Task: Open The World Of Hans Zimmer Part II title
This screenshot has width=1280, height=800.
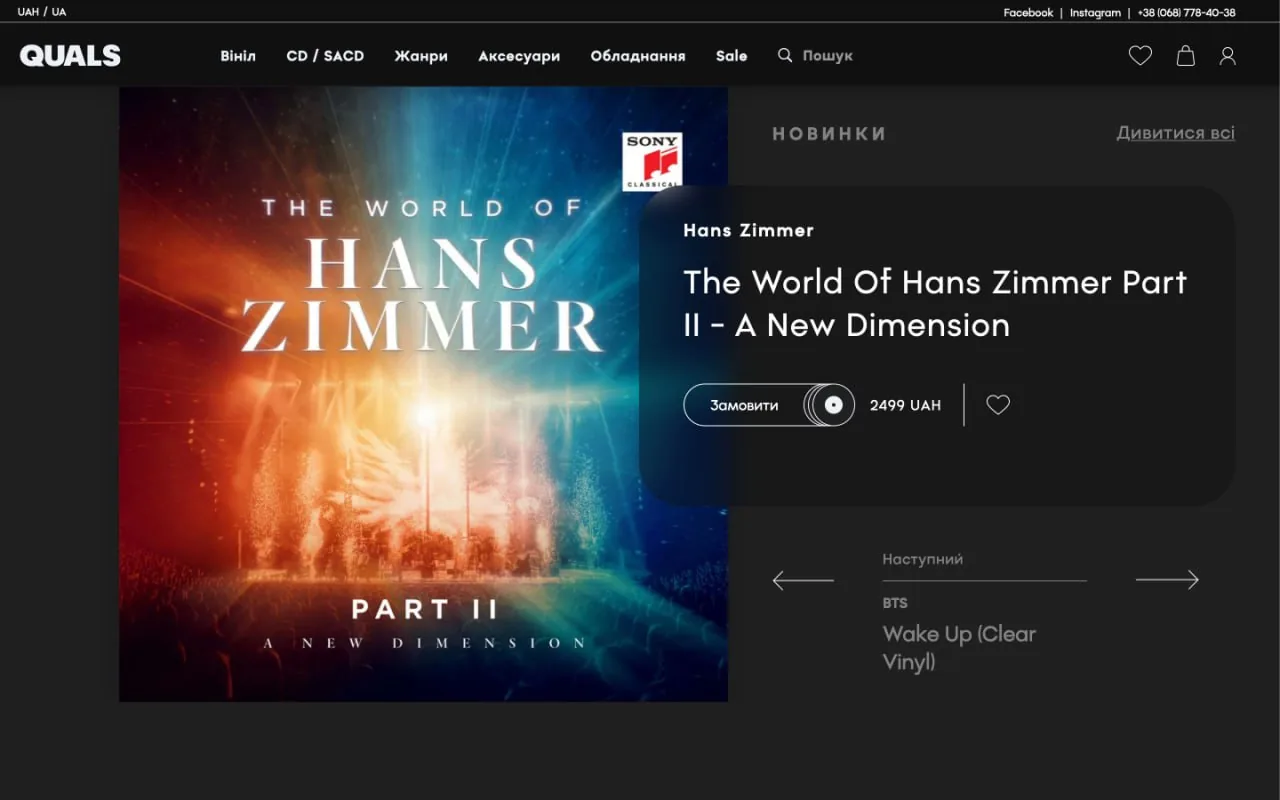Action: [x=935, y=303]
